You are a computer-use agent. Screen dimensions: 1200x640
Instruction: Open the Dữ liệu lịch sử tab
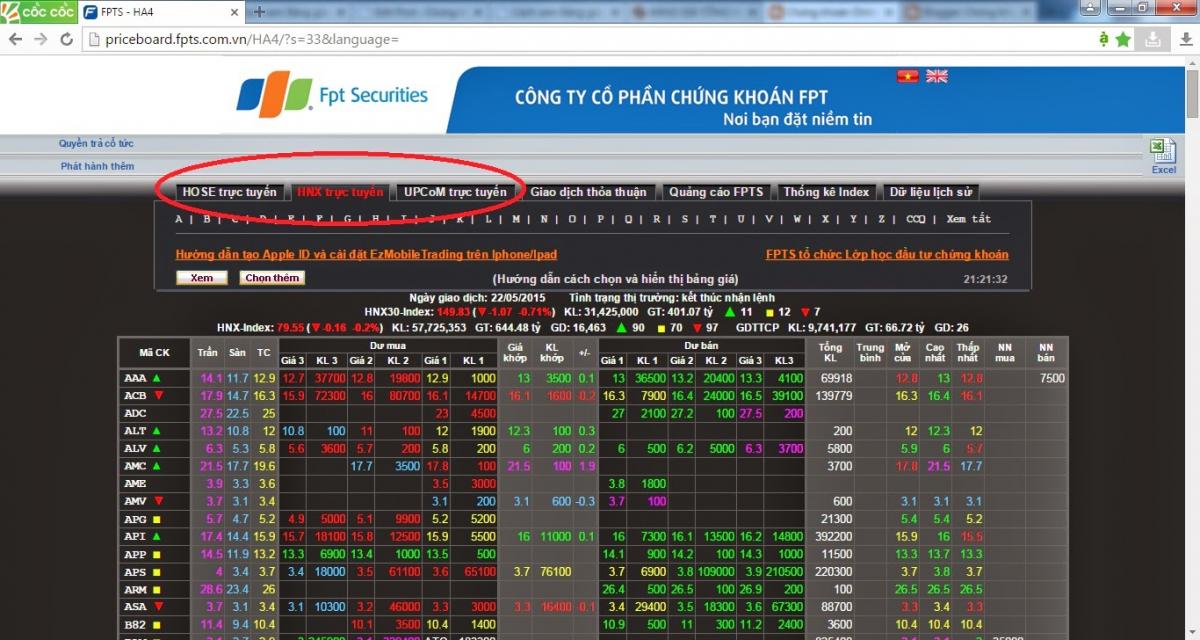click(930, 192)
